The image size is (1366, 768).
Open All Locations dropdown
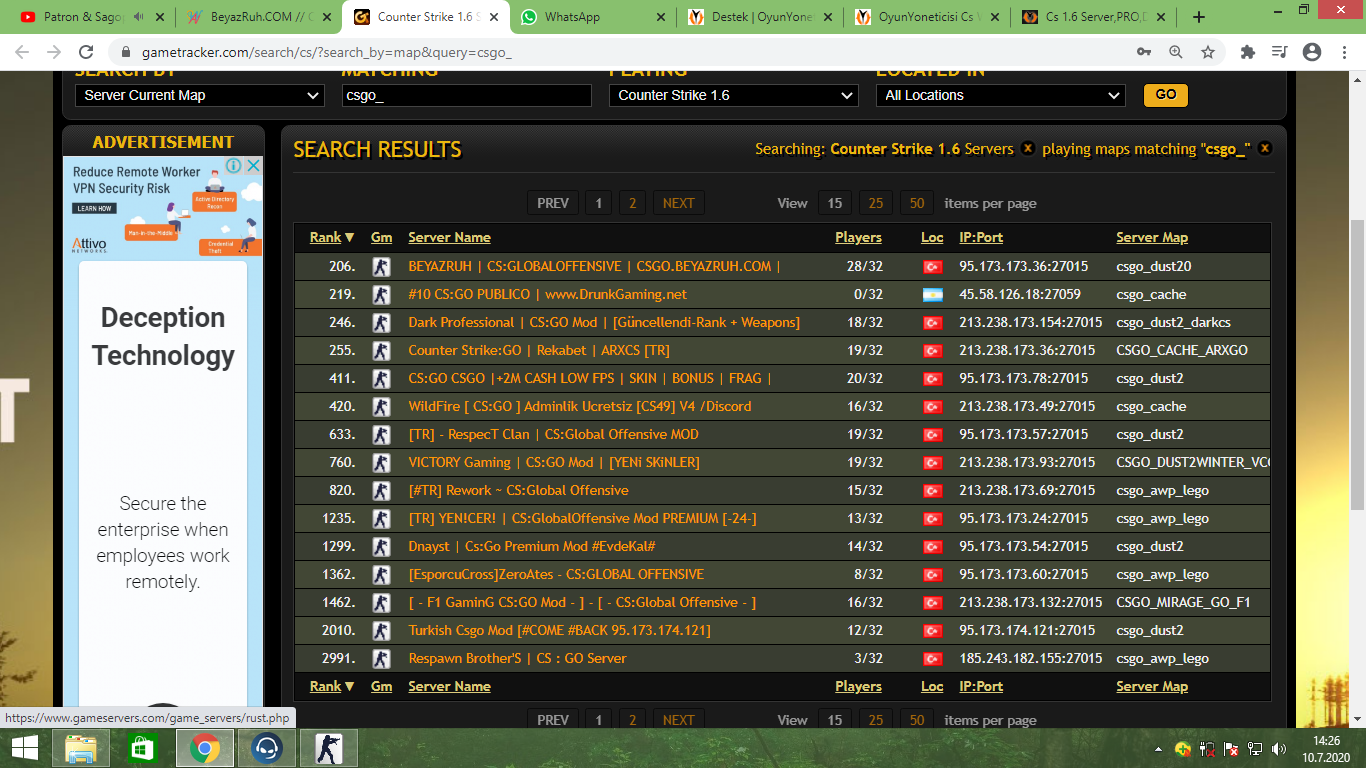tap(1001, 95)
